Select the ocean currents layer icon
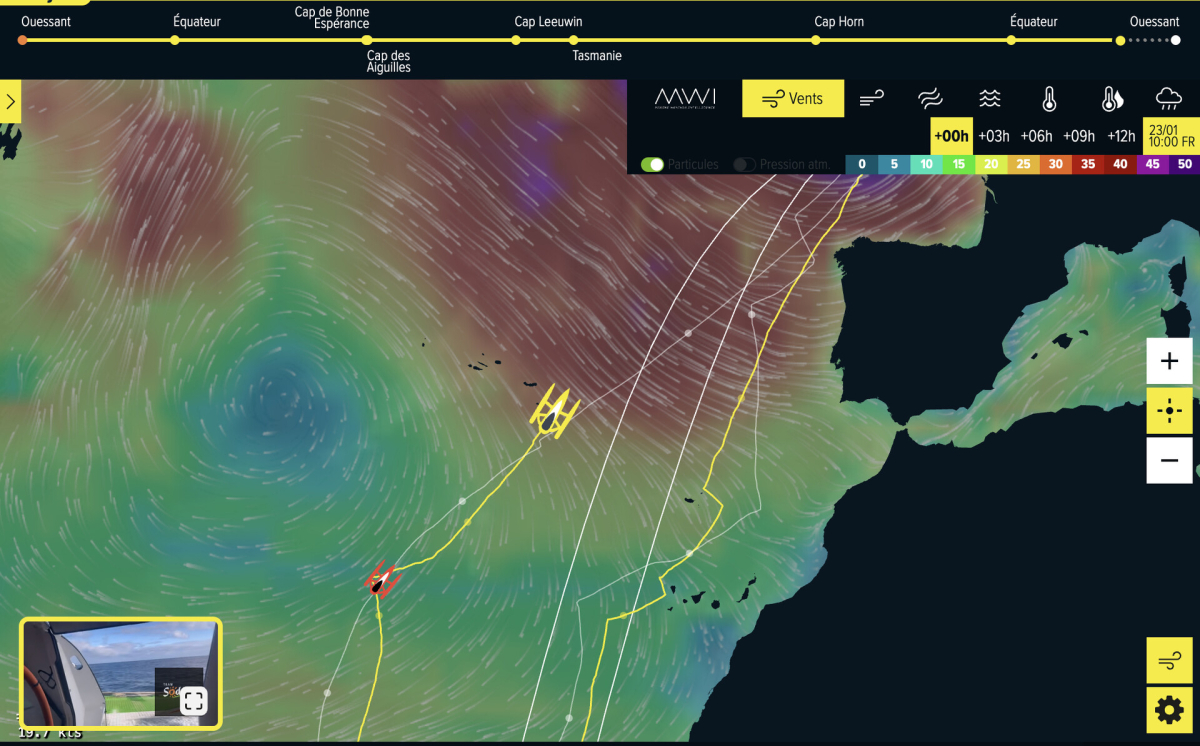Viewport: 1200px width, 746px height. tap(930, 98)
